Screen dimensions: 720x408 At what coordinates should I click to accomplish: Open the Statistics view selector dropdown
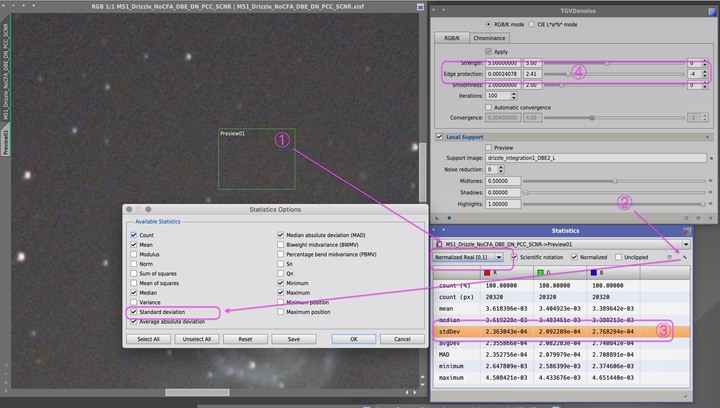[686, 245]
